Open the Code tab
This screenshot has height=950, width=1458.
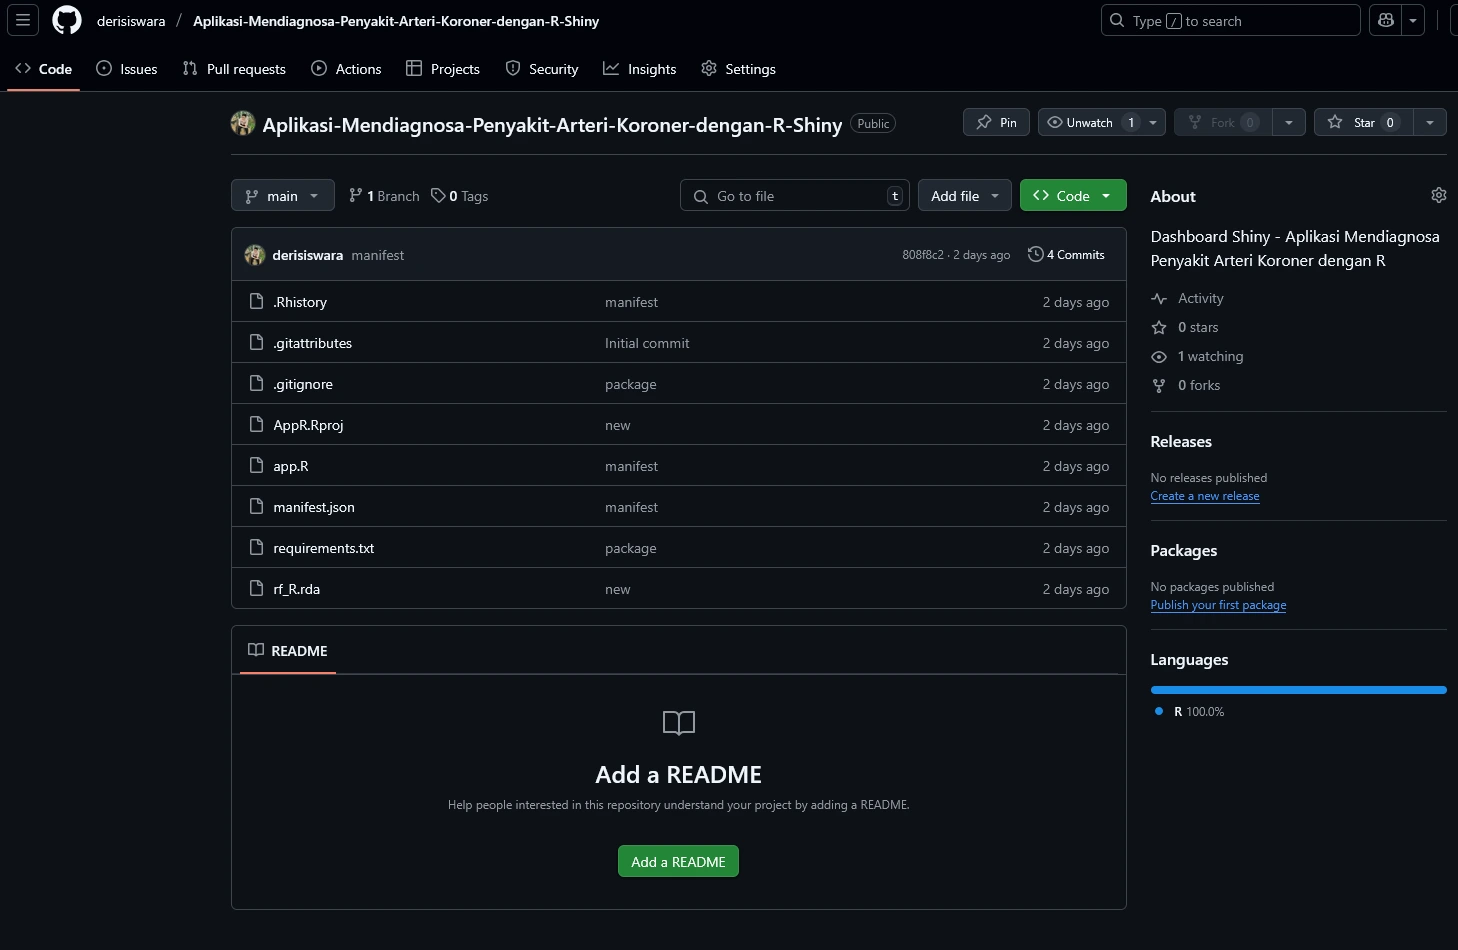coord(43,69)
